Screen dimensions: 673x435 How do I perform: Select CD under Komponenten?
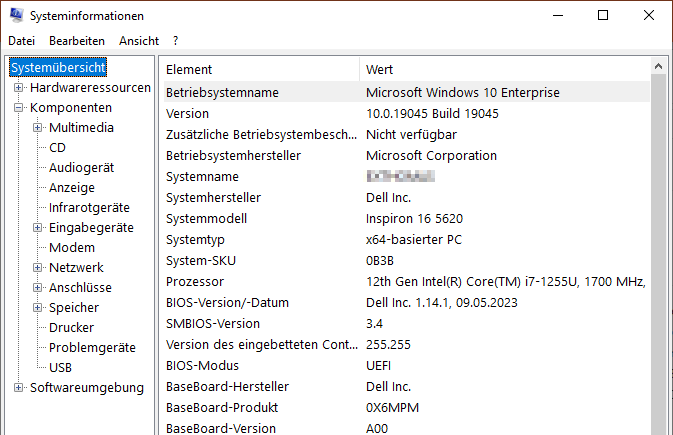[57, 148]
